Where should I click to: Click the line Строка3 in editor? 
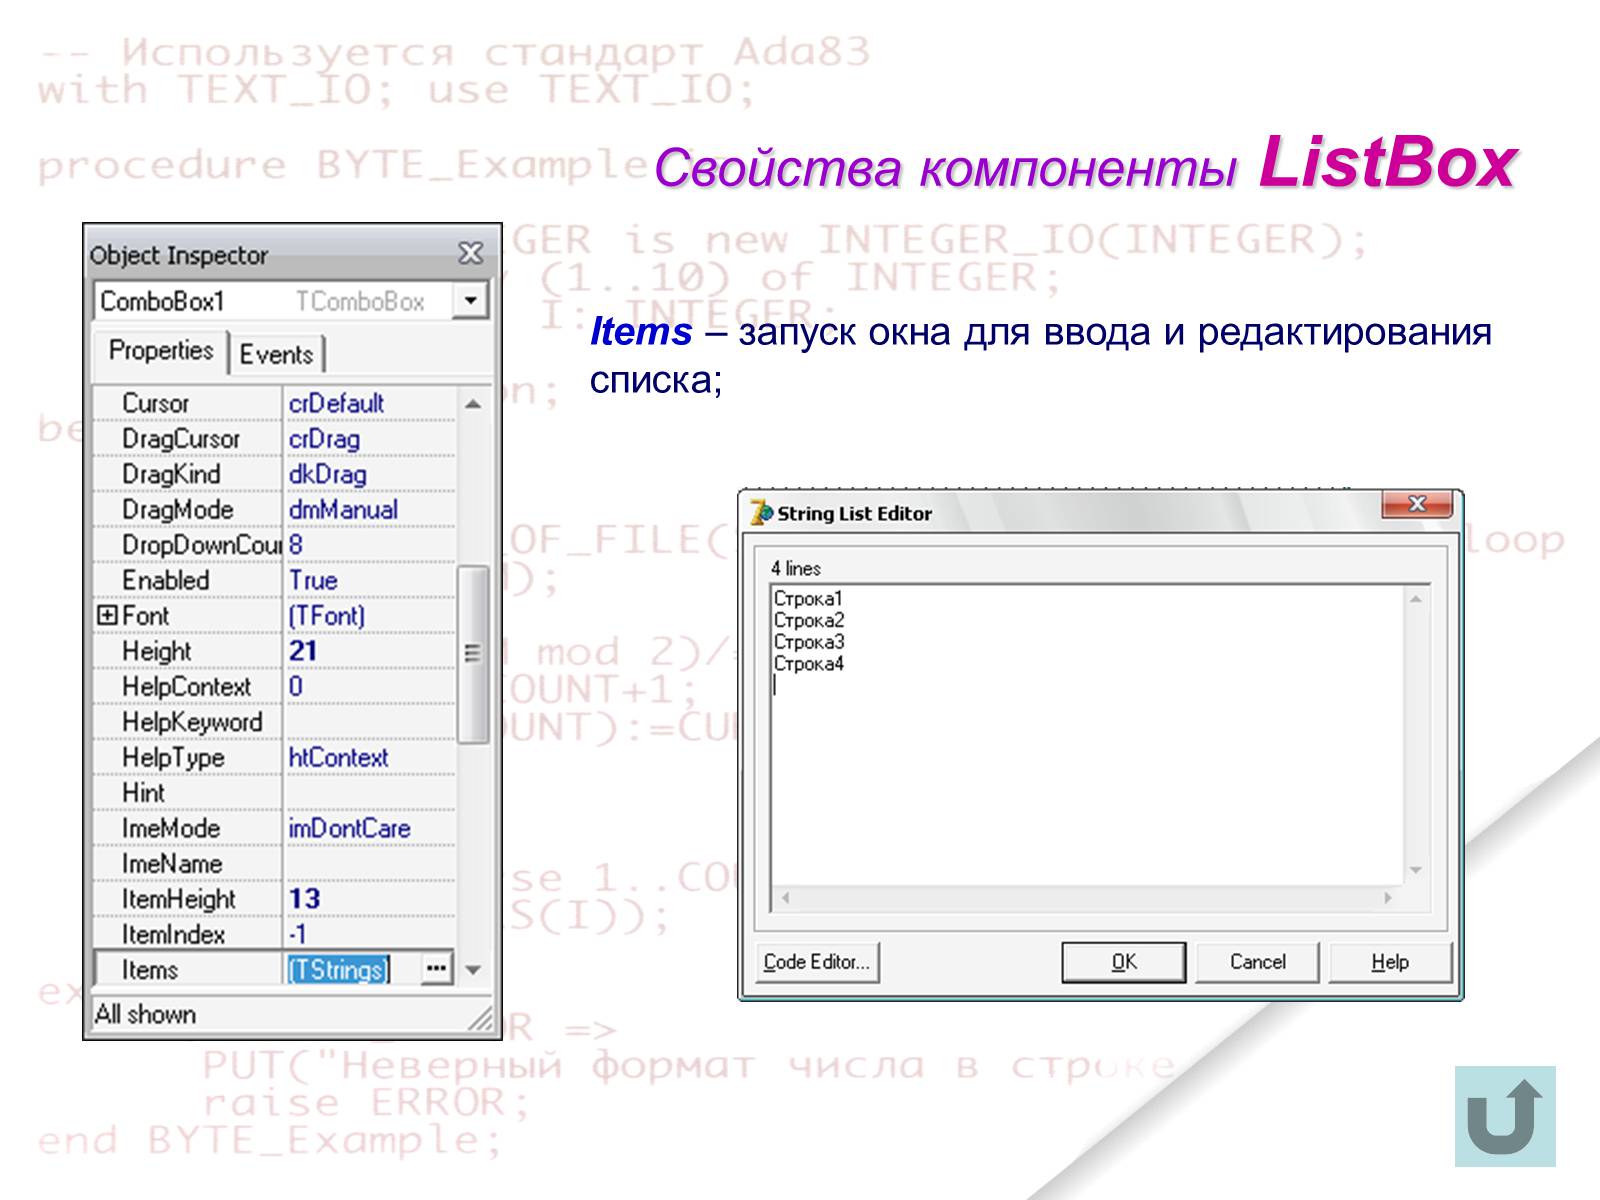tap(809, 642)
